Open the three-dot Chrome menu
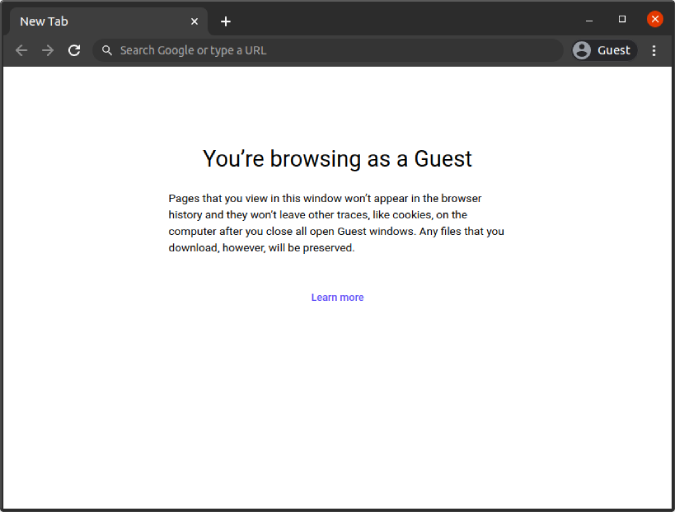 coord(653,50)
